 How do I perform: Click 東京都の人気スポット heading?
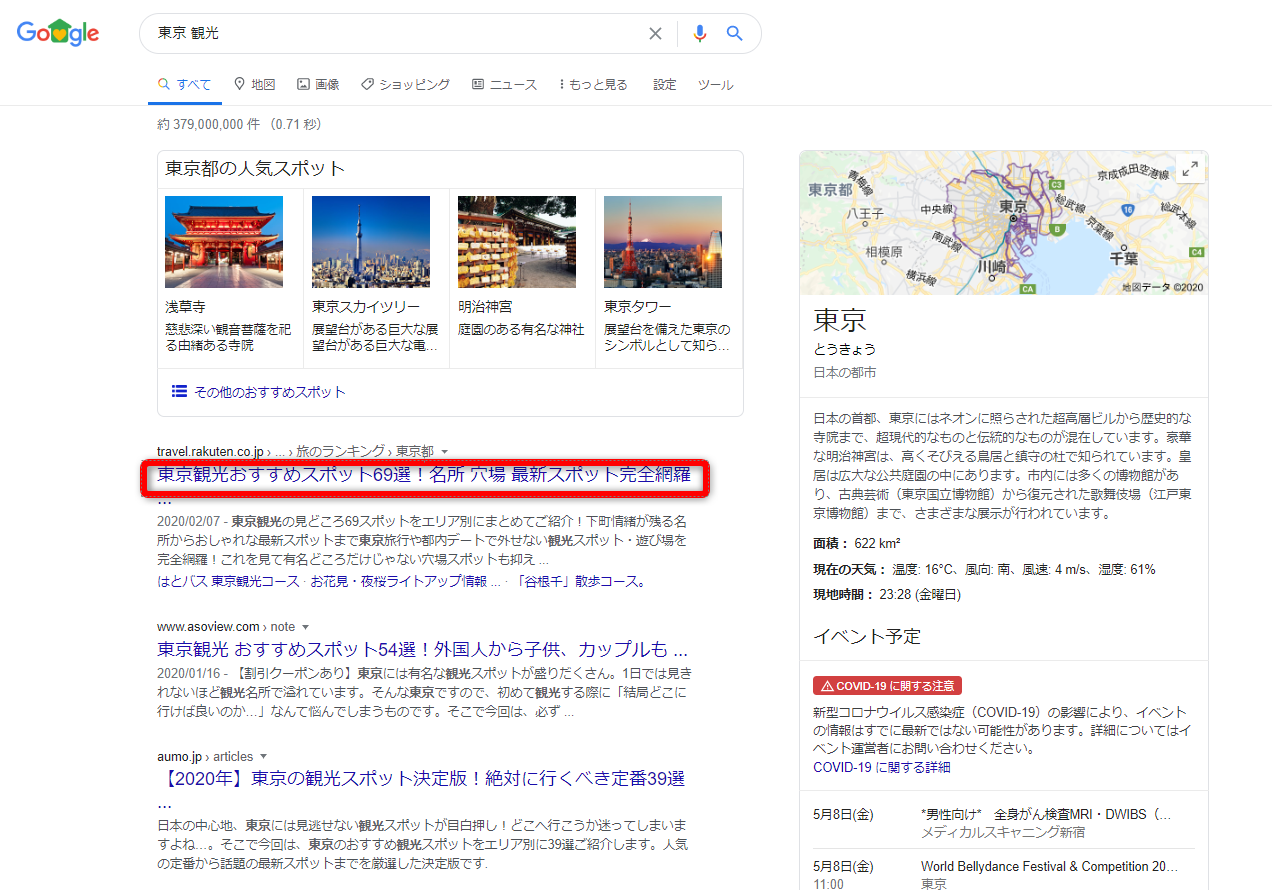(255, 168)
